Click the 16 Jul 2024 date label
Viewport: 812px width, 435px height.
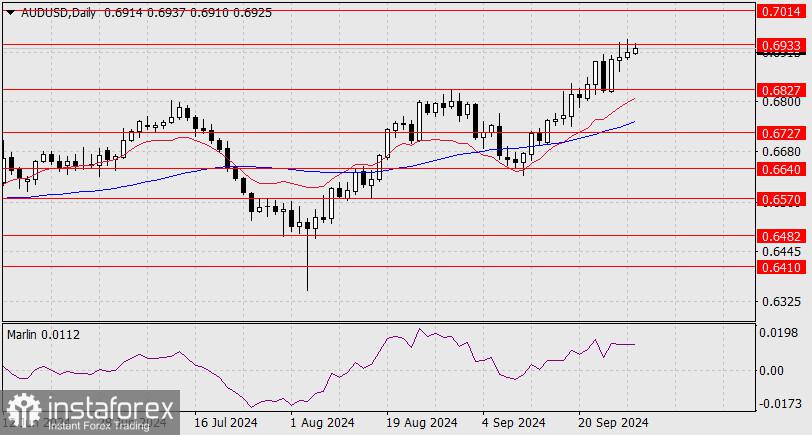click(x=226, y=423)
